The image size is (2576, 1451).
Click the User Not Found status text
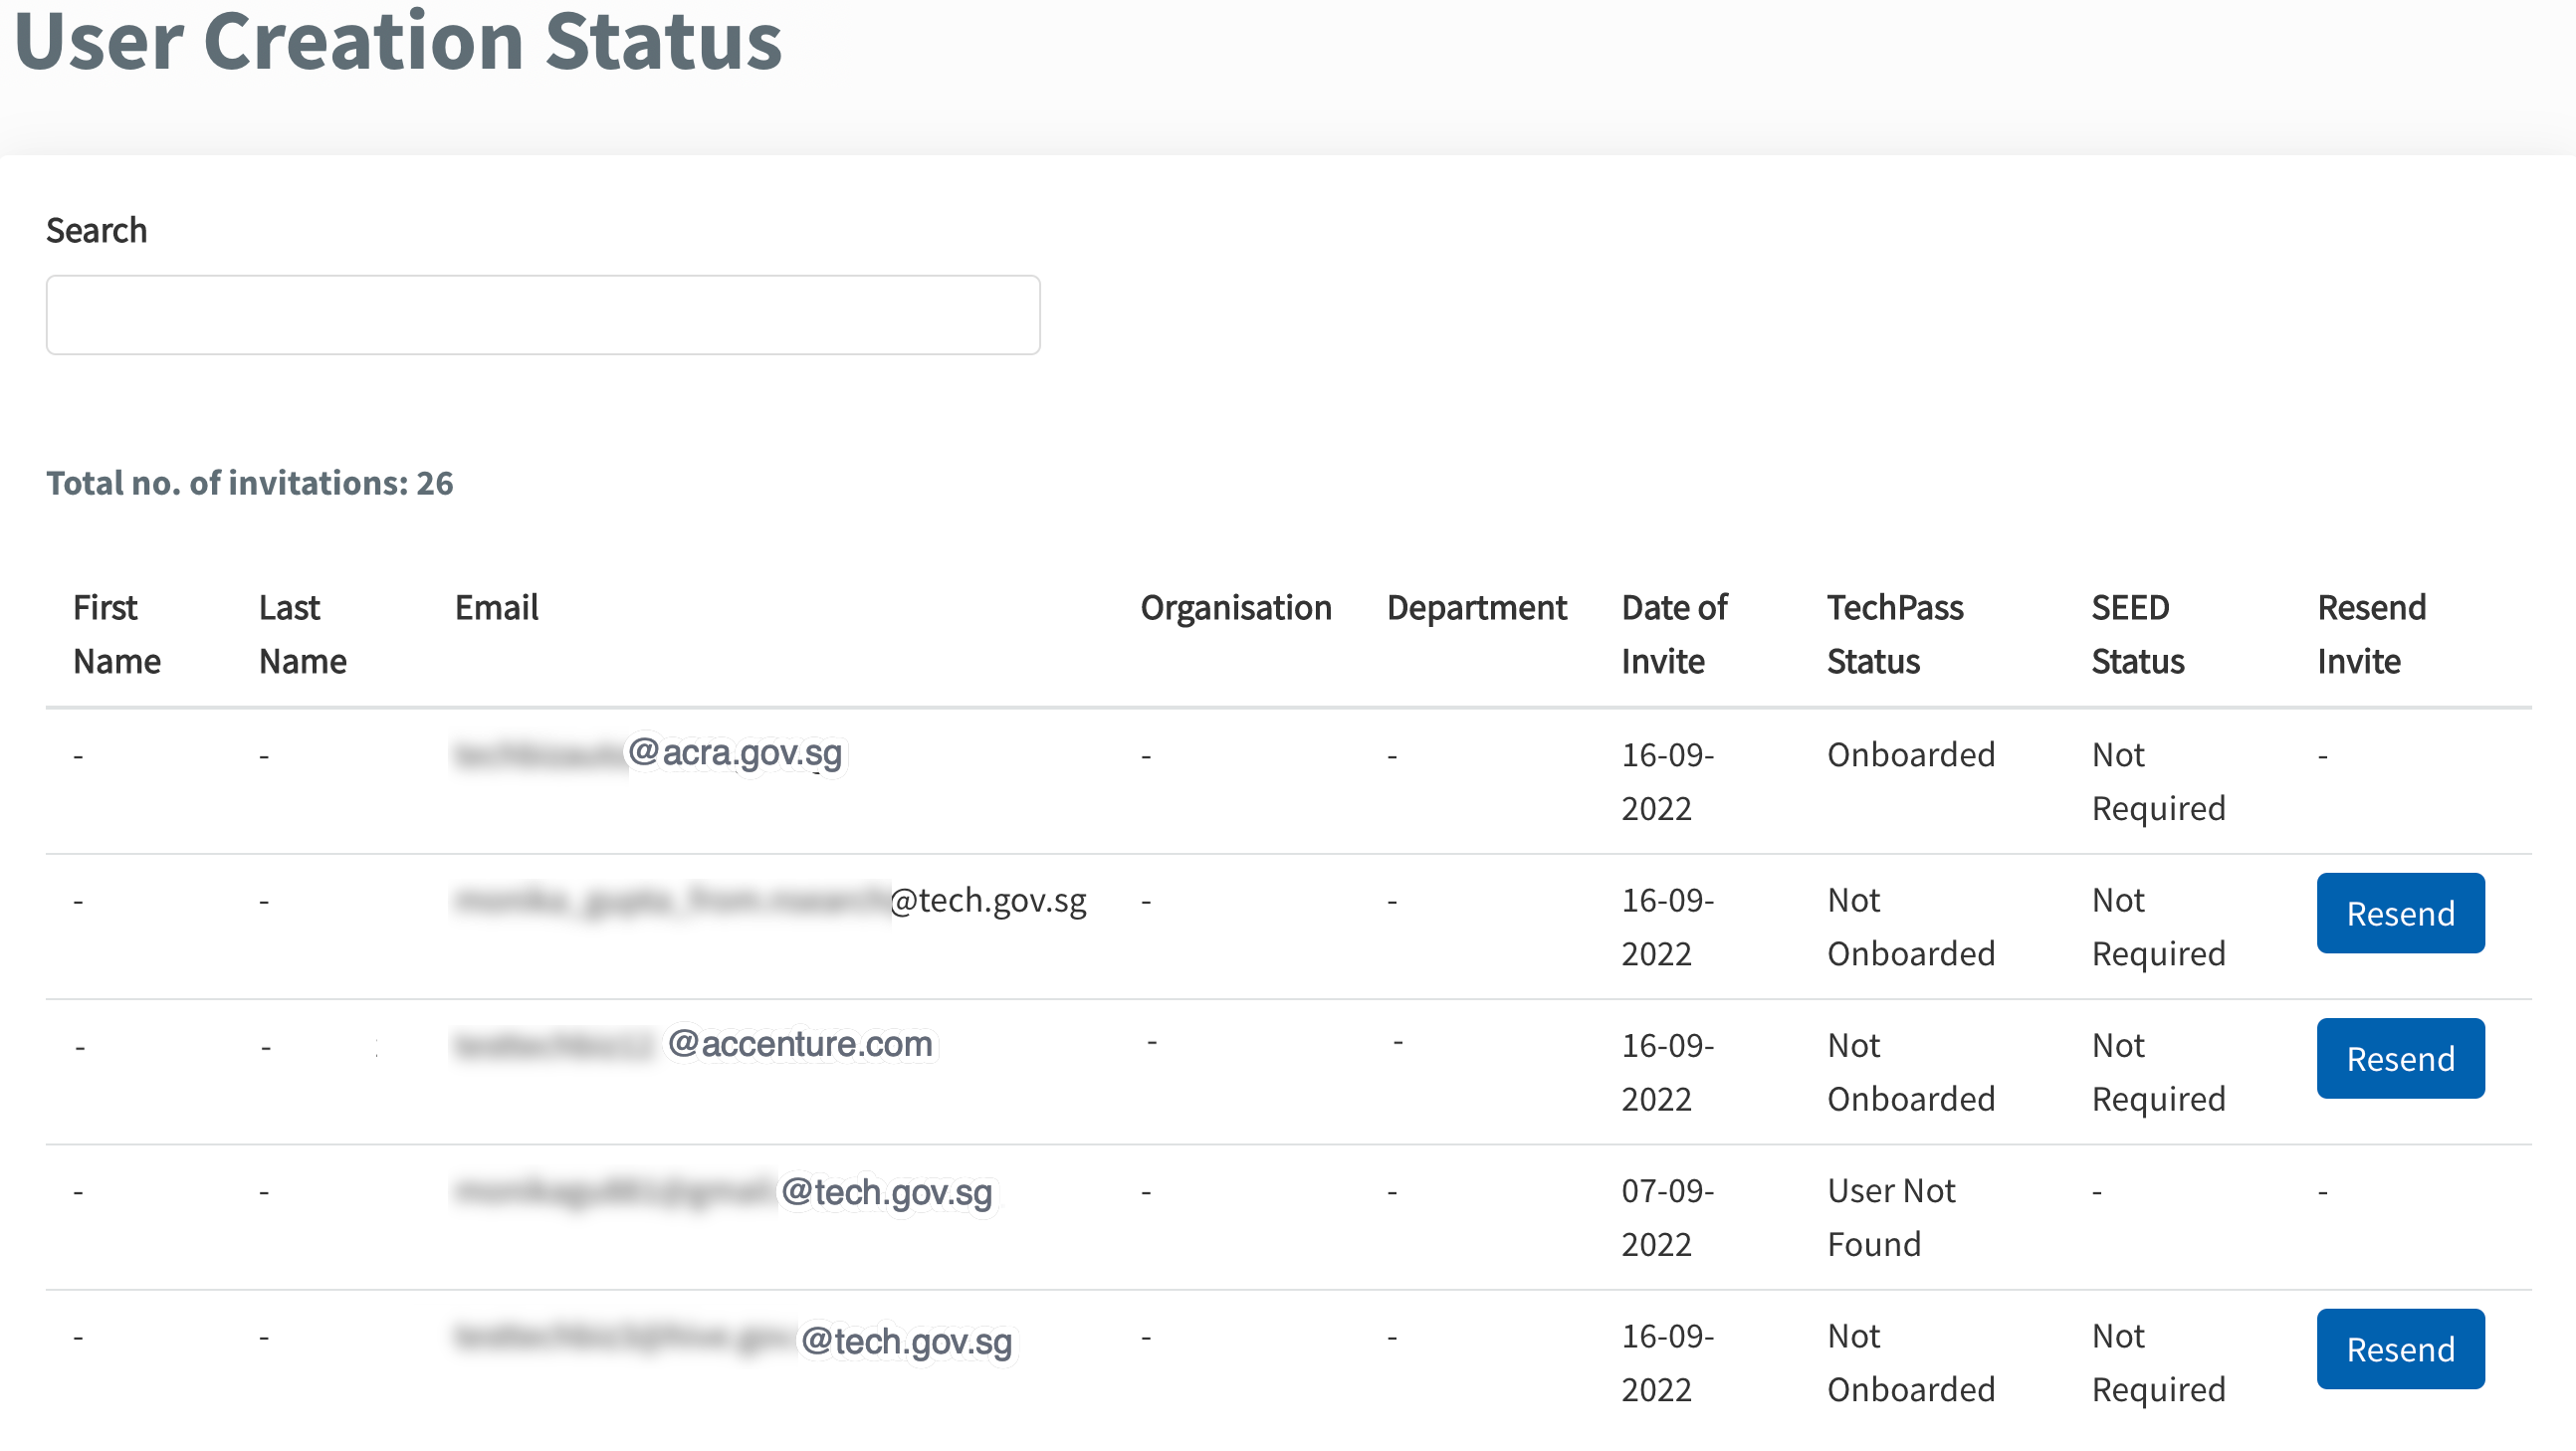pos(1890,1217)
